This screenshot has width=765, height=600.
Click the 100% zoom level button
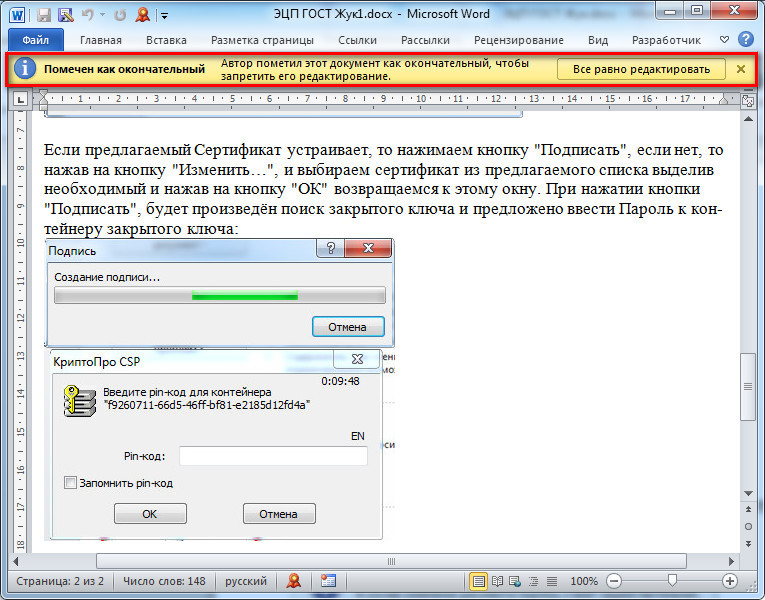(x=584, y=581)
